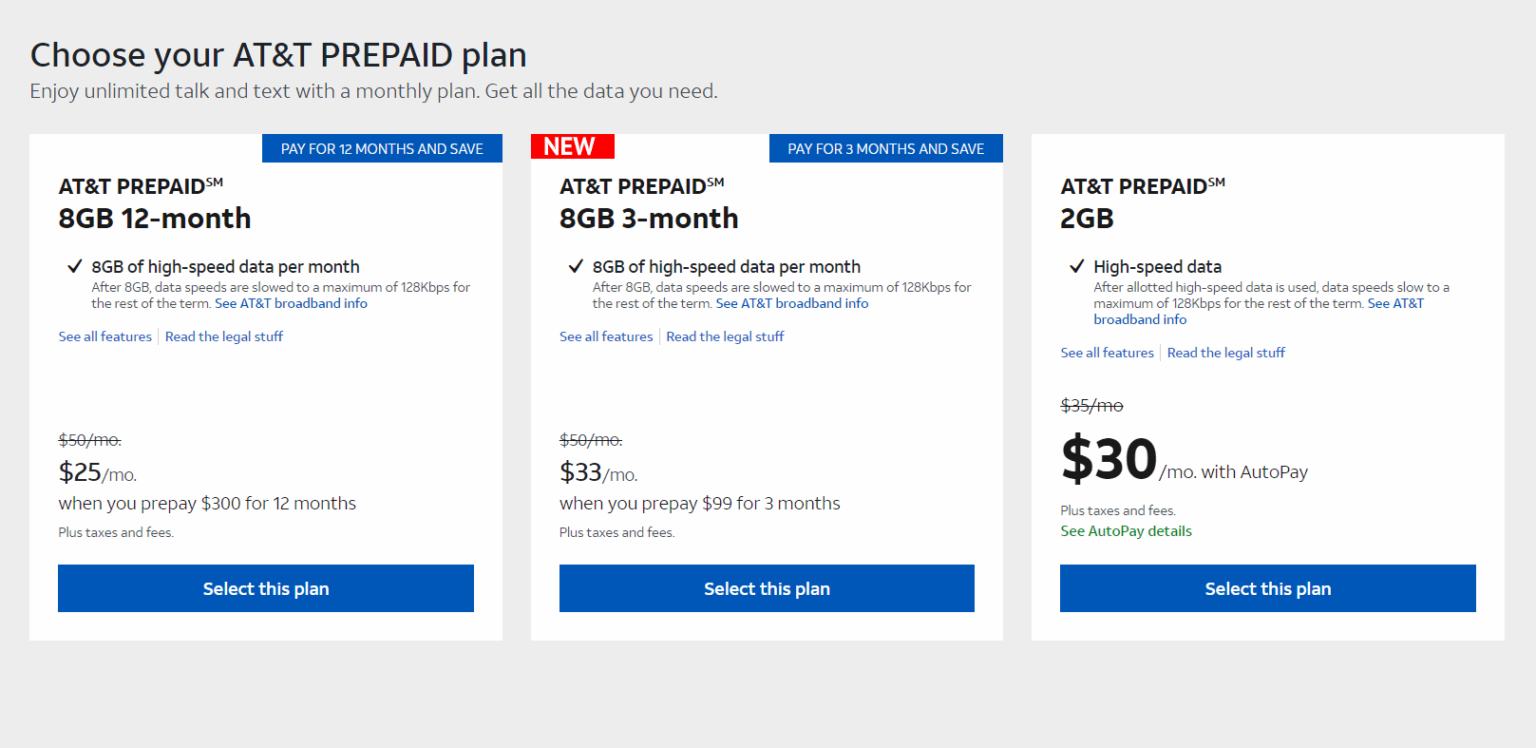Click the PAY FOR 3 MONTHS AND SAVE banner

point(885,148)
